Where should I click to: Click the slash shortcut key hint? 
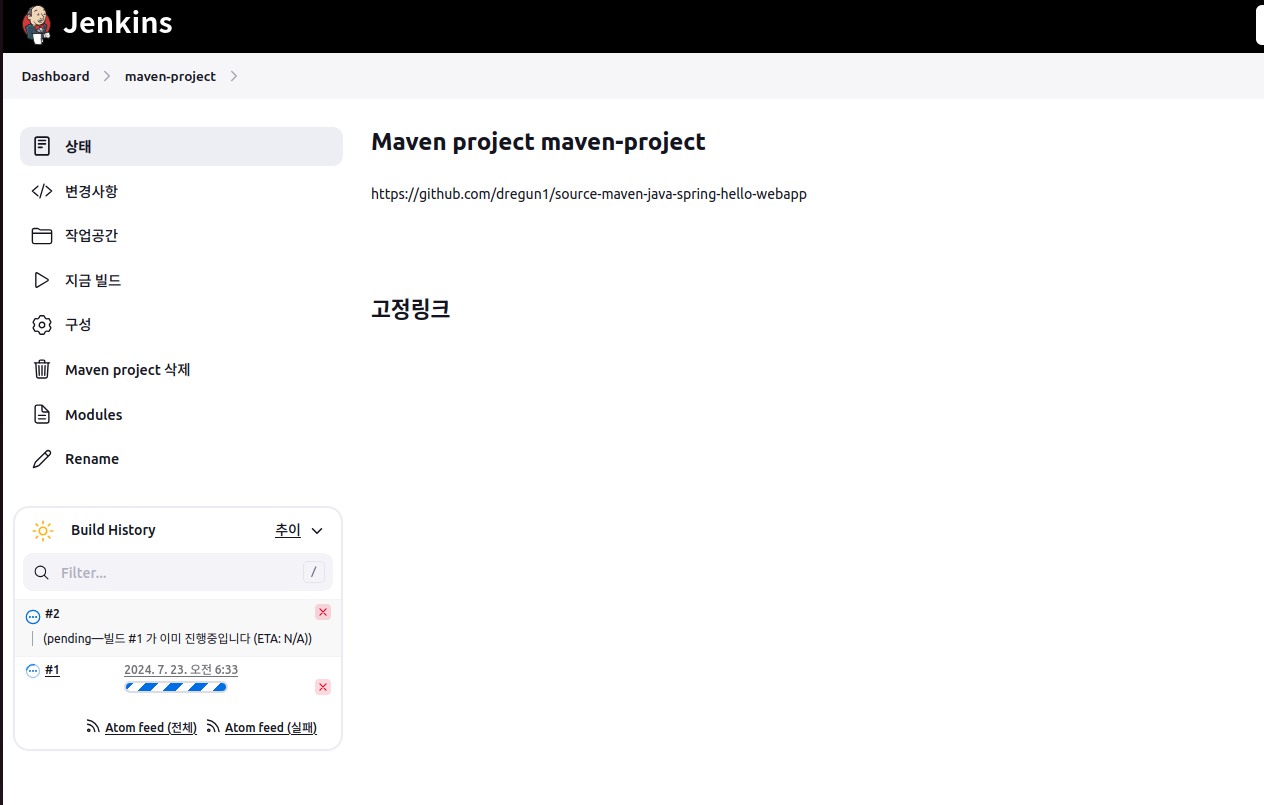point(314,572)
